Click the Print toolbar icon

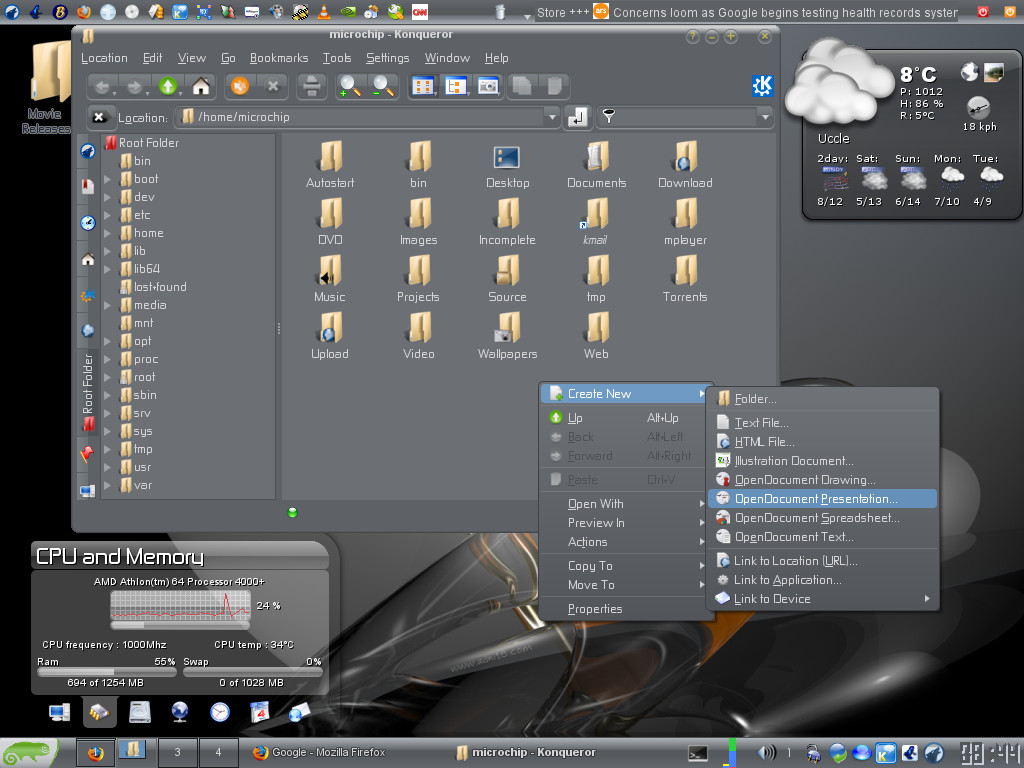click(x=312, y=86)
